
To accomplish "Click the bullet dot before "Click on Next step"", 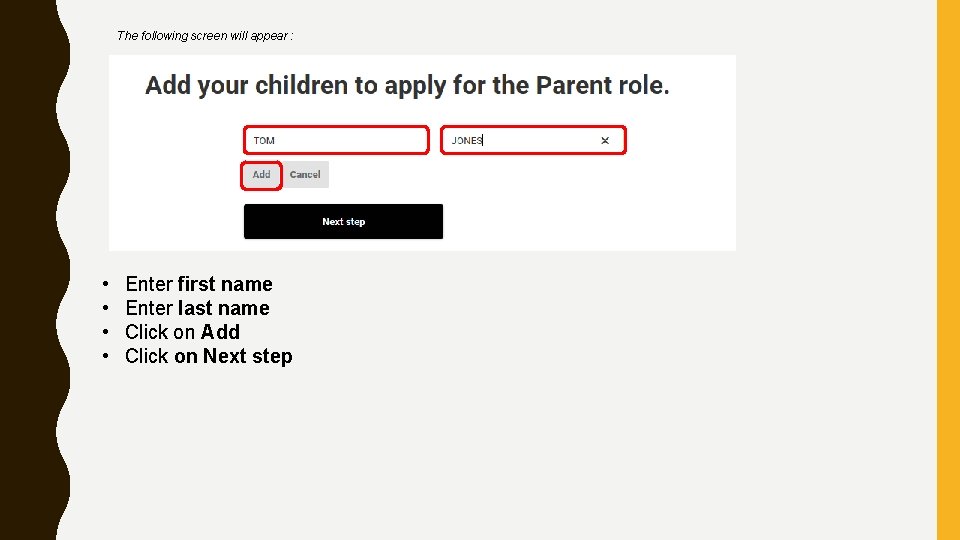I will (104, 357).
